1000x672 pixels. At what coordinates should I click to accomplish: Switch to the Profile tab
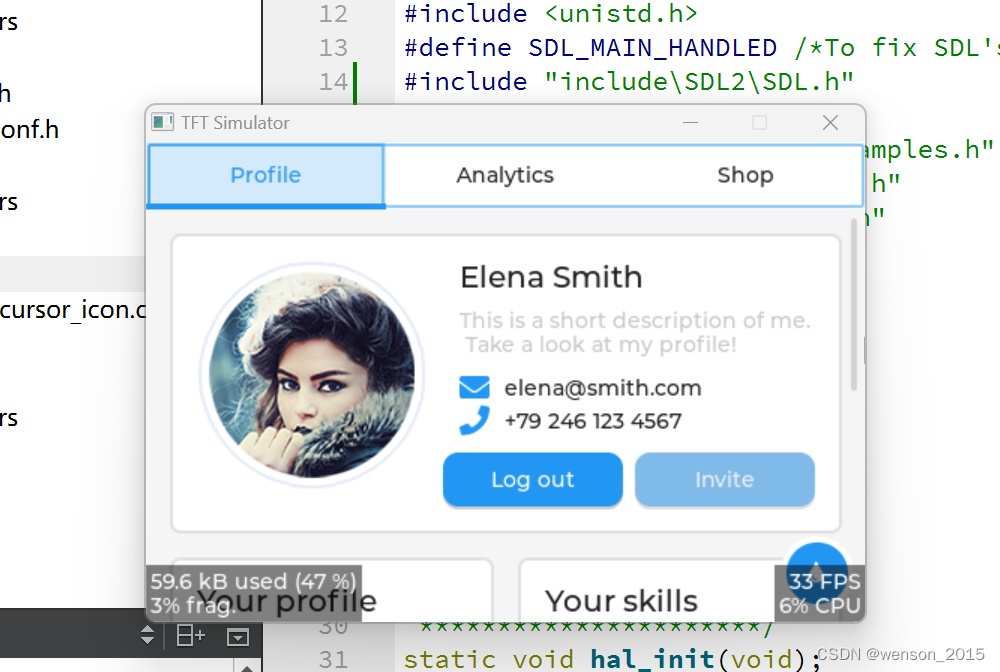[x=266, y=175]
